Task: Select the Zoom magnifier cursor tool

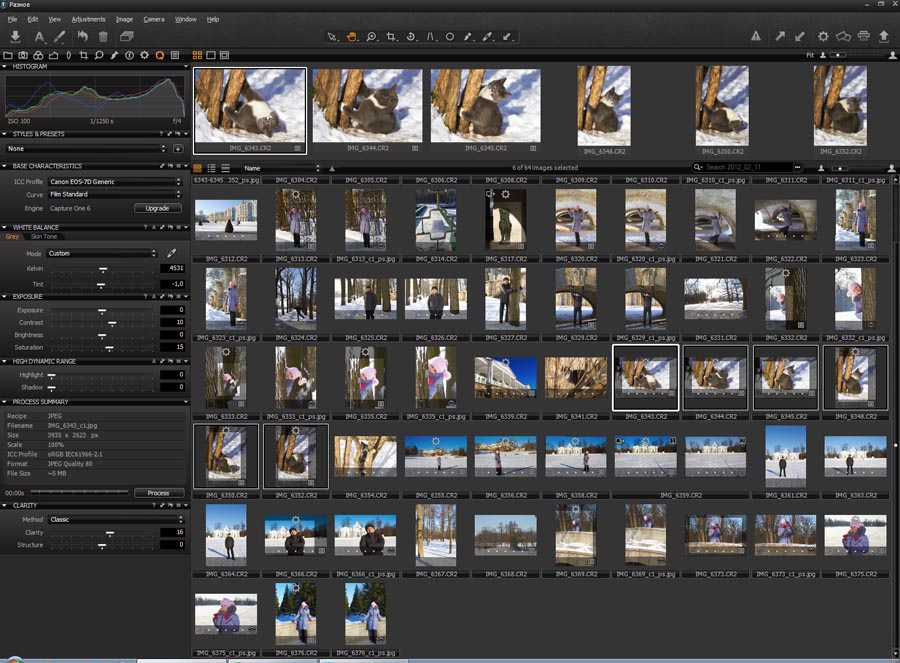Action: click(372, 37)
